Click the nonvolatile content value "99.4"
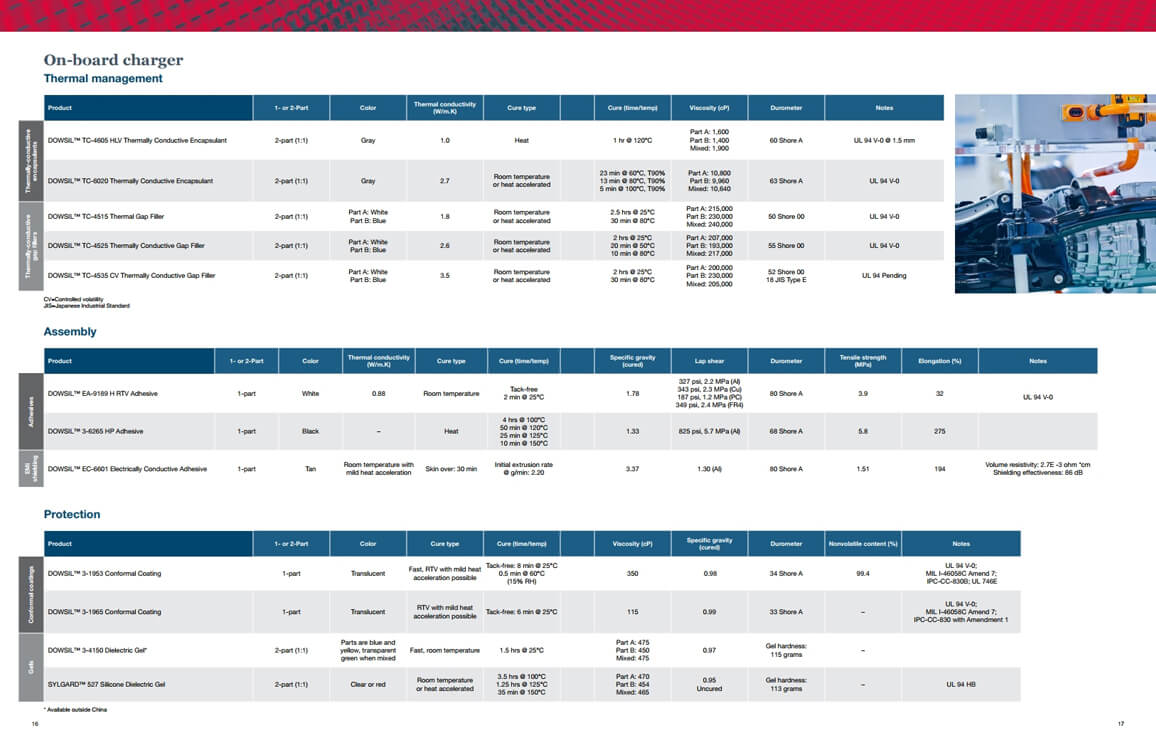1156x743 pixels. 863,573
